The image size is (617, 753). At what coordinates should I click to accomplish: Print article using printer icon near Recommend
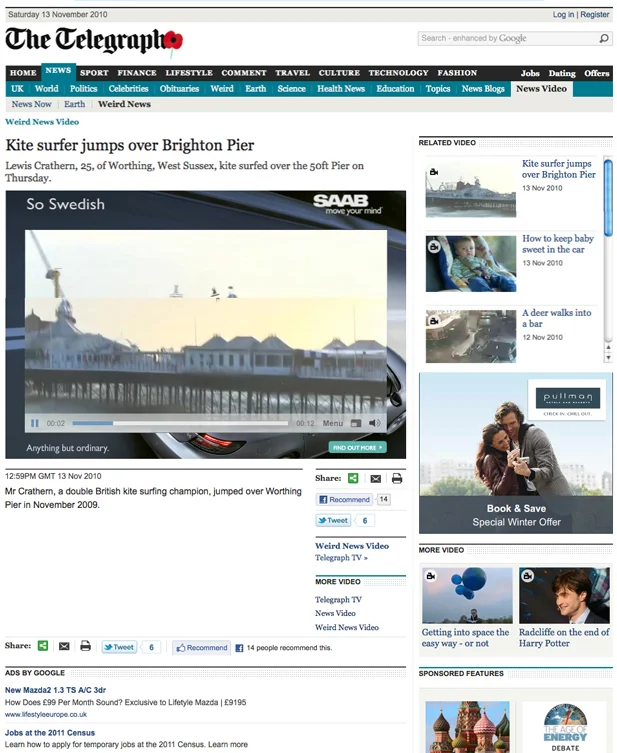coord(397,478)
